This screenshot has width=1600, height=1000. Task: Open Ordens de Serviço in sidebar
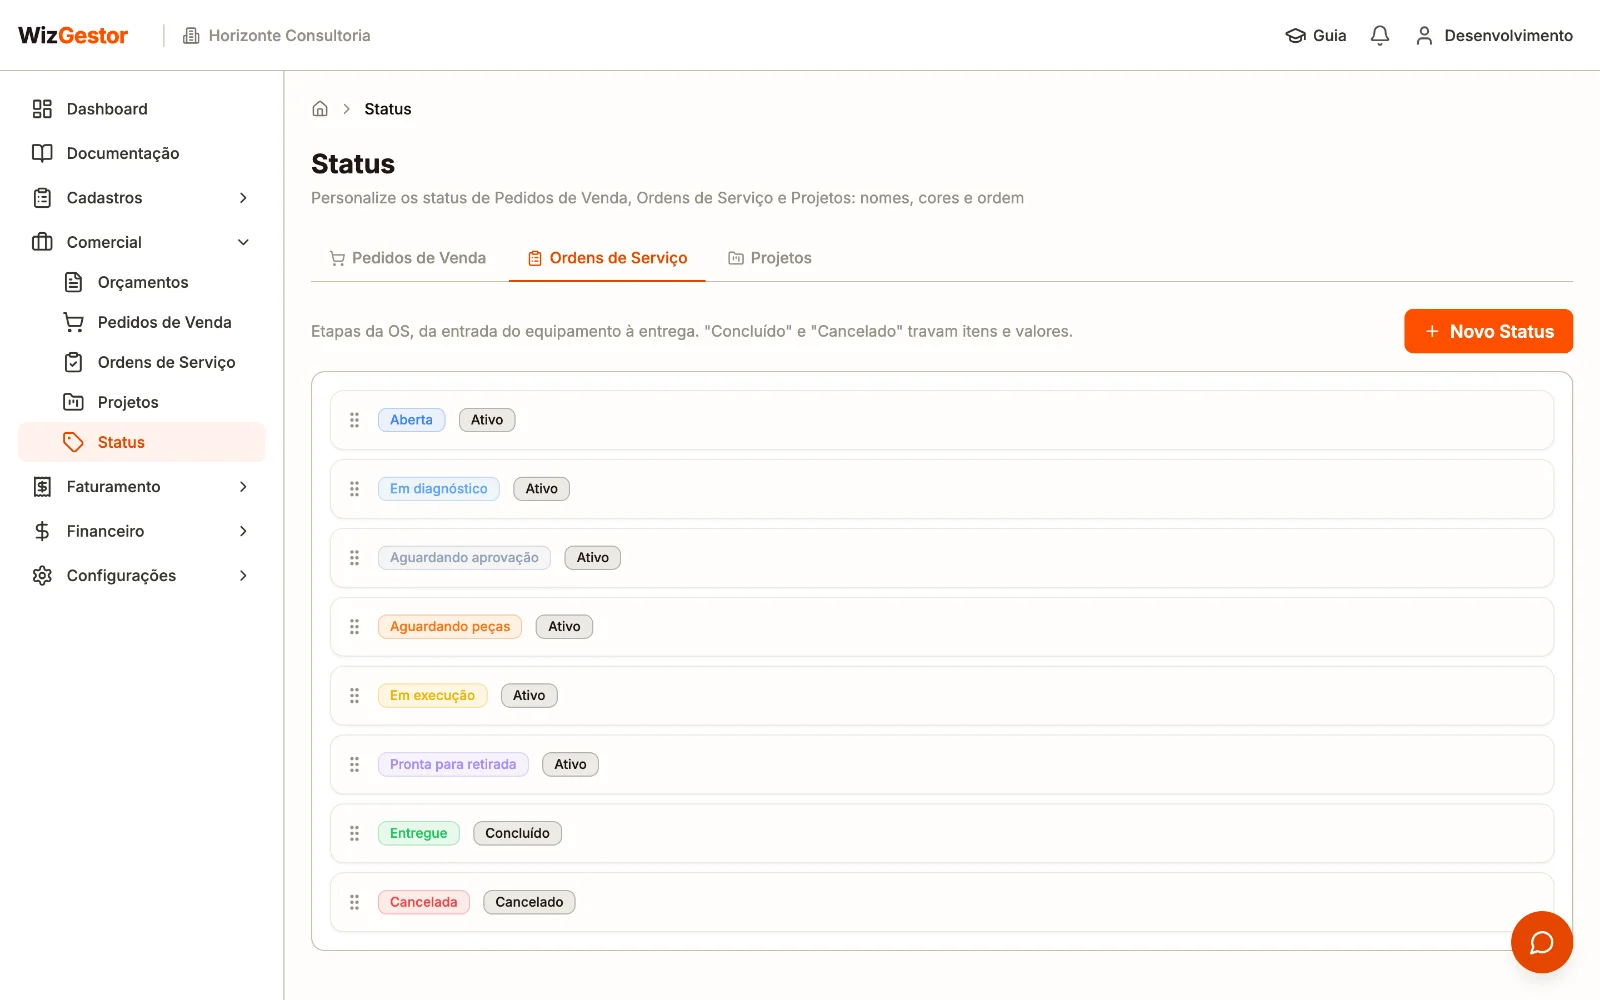142,362
